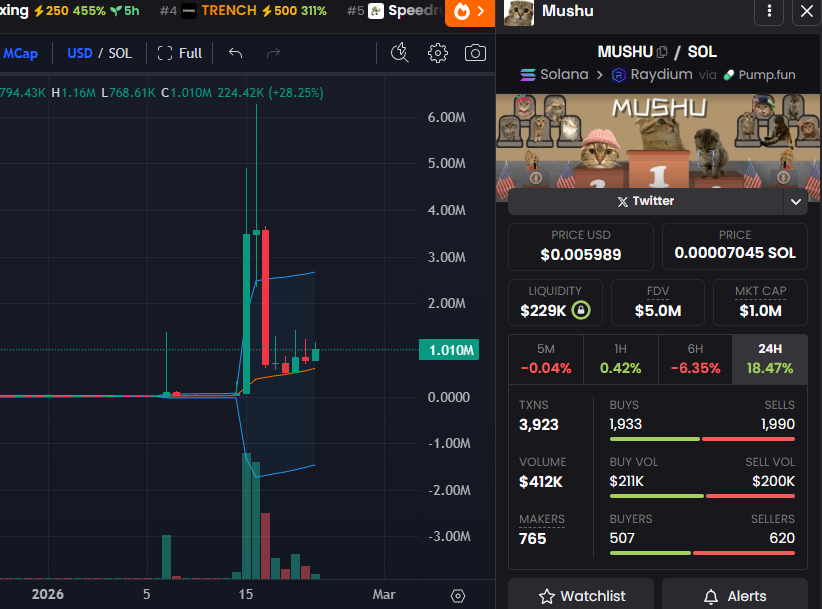Click the MKT CAP $1.0M box

click(760, 302)
